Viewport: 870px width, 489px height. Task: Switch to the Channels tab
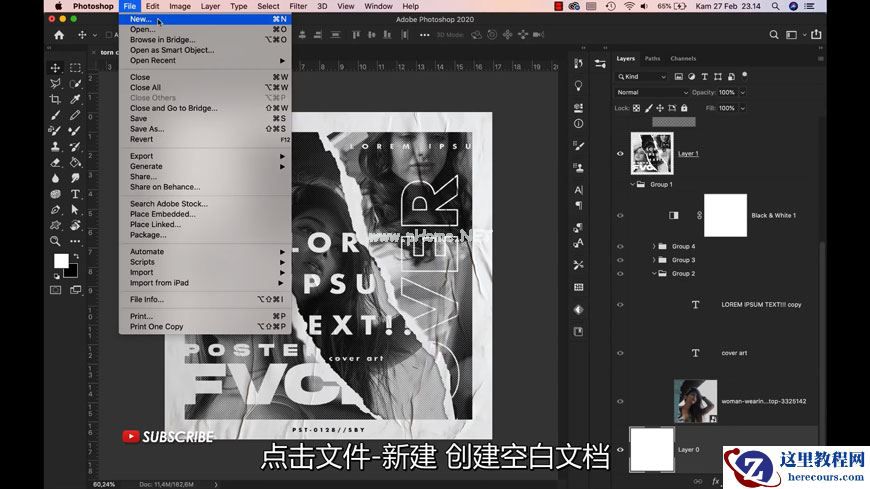(683, 58)
